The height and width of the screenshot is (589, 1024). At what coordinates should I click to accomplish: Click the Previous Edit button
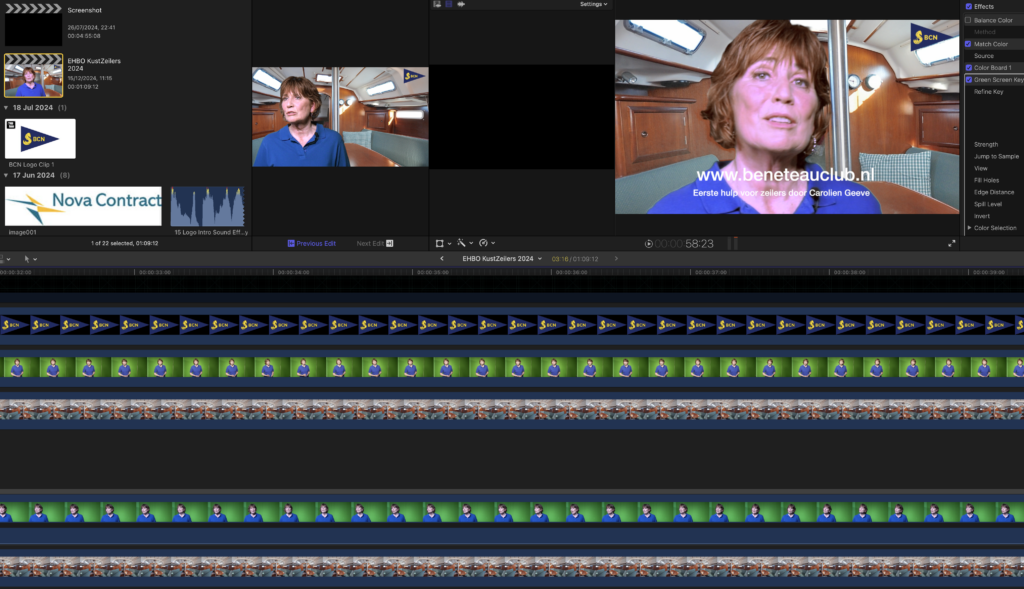(x=312, y=243)
